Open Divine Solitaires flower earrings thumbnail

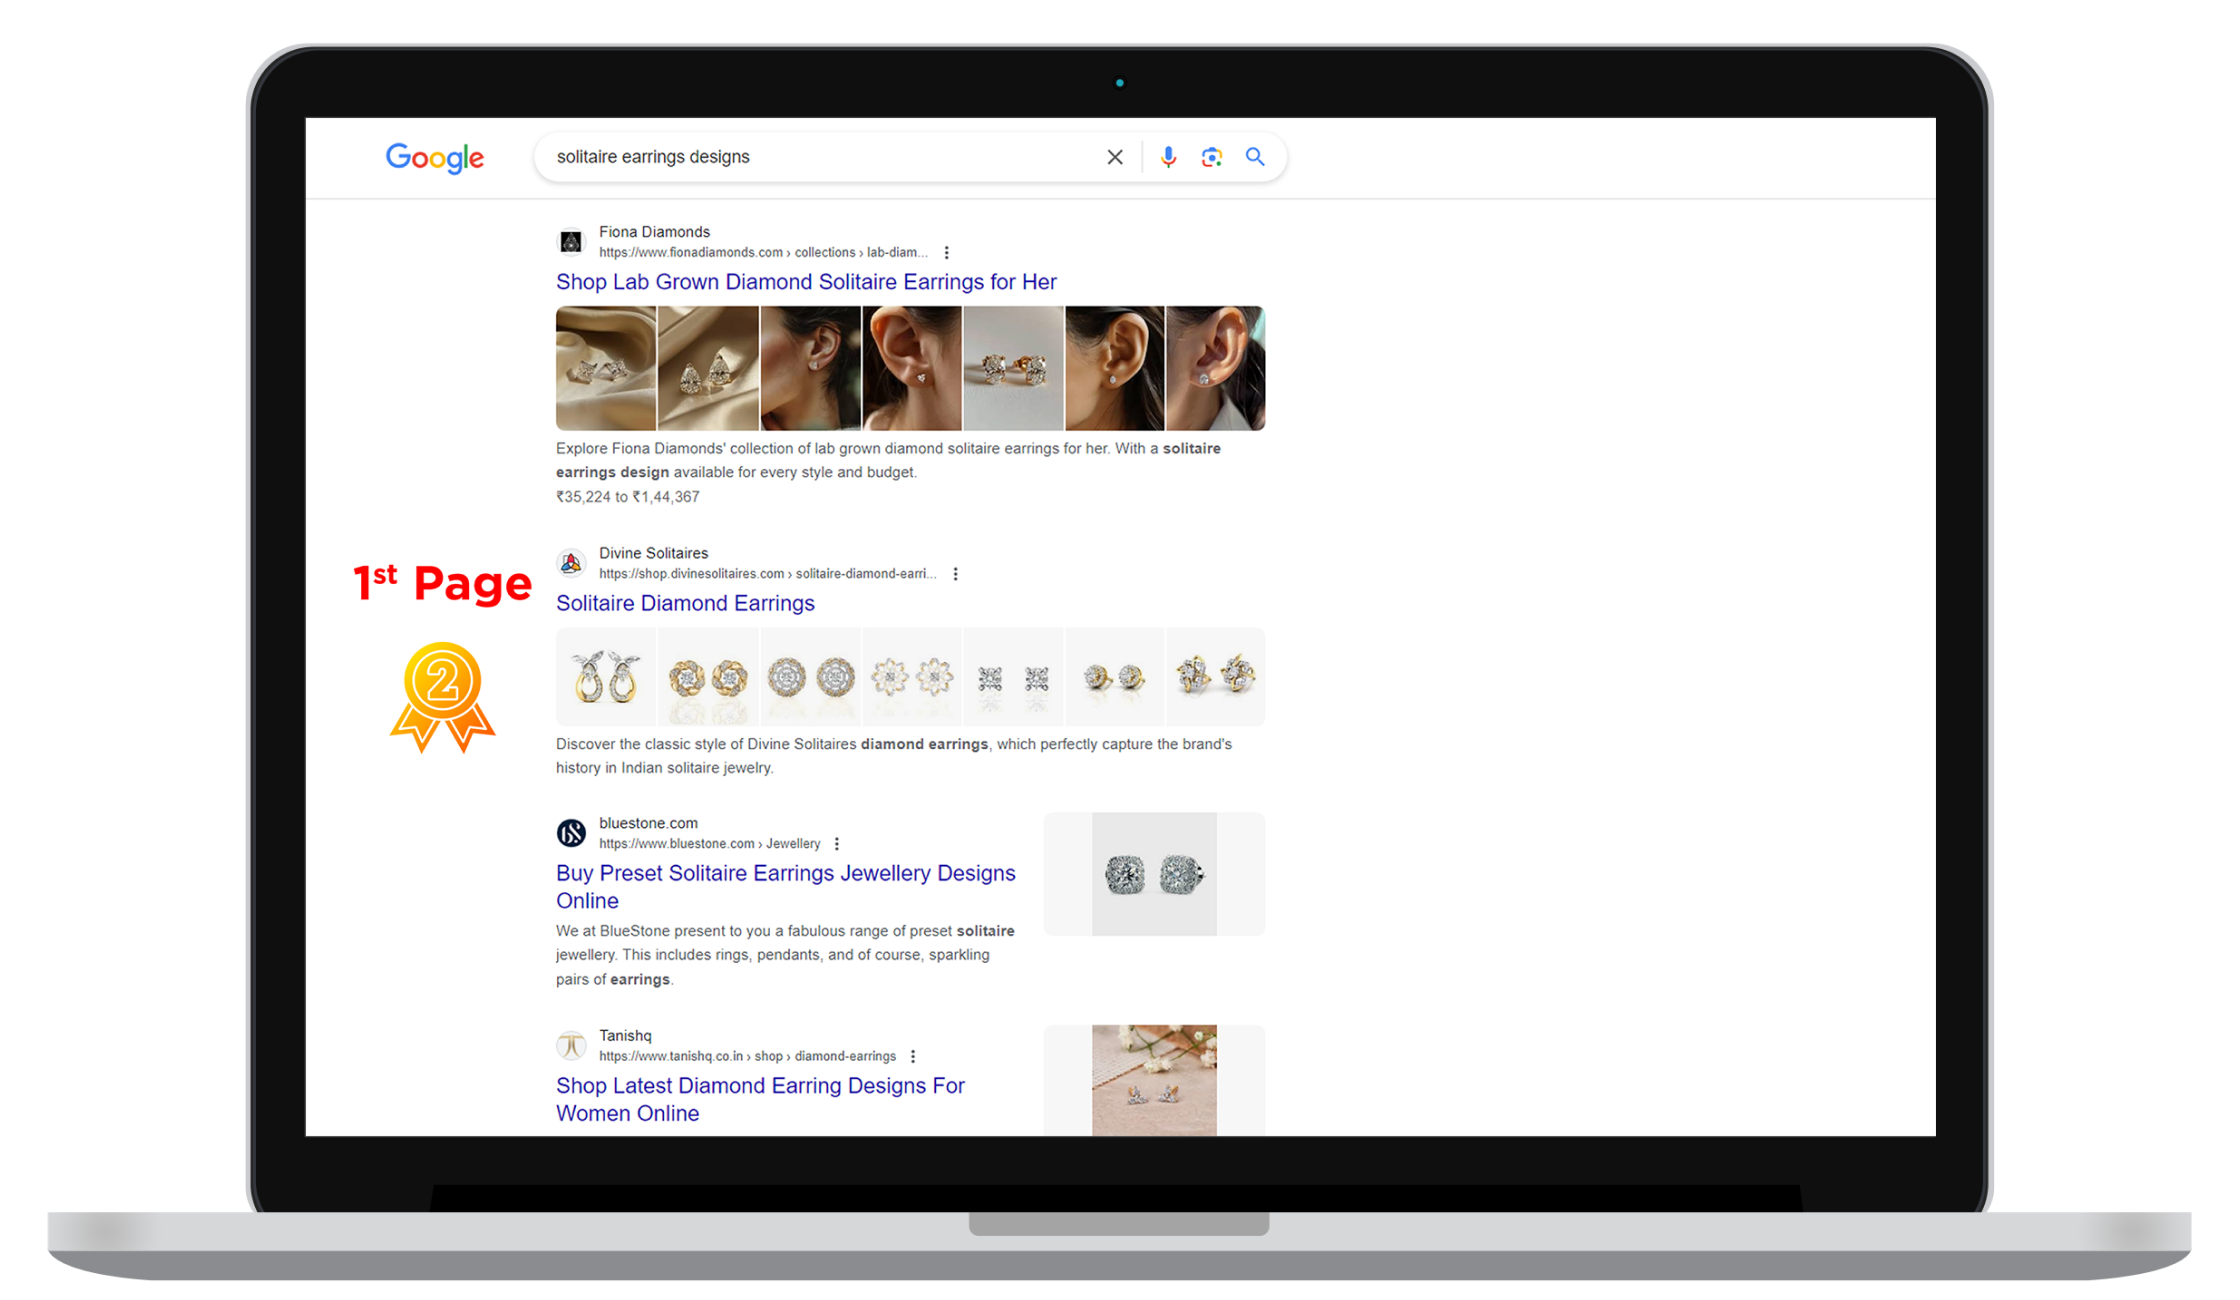[912, 677]
